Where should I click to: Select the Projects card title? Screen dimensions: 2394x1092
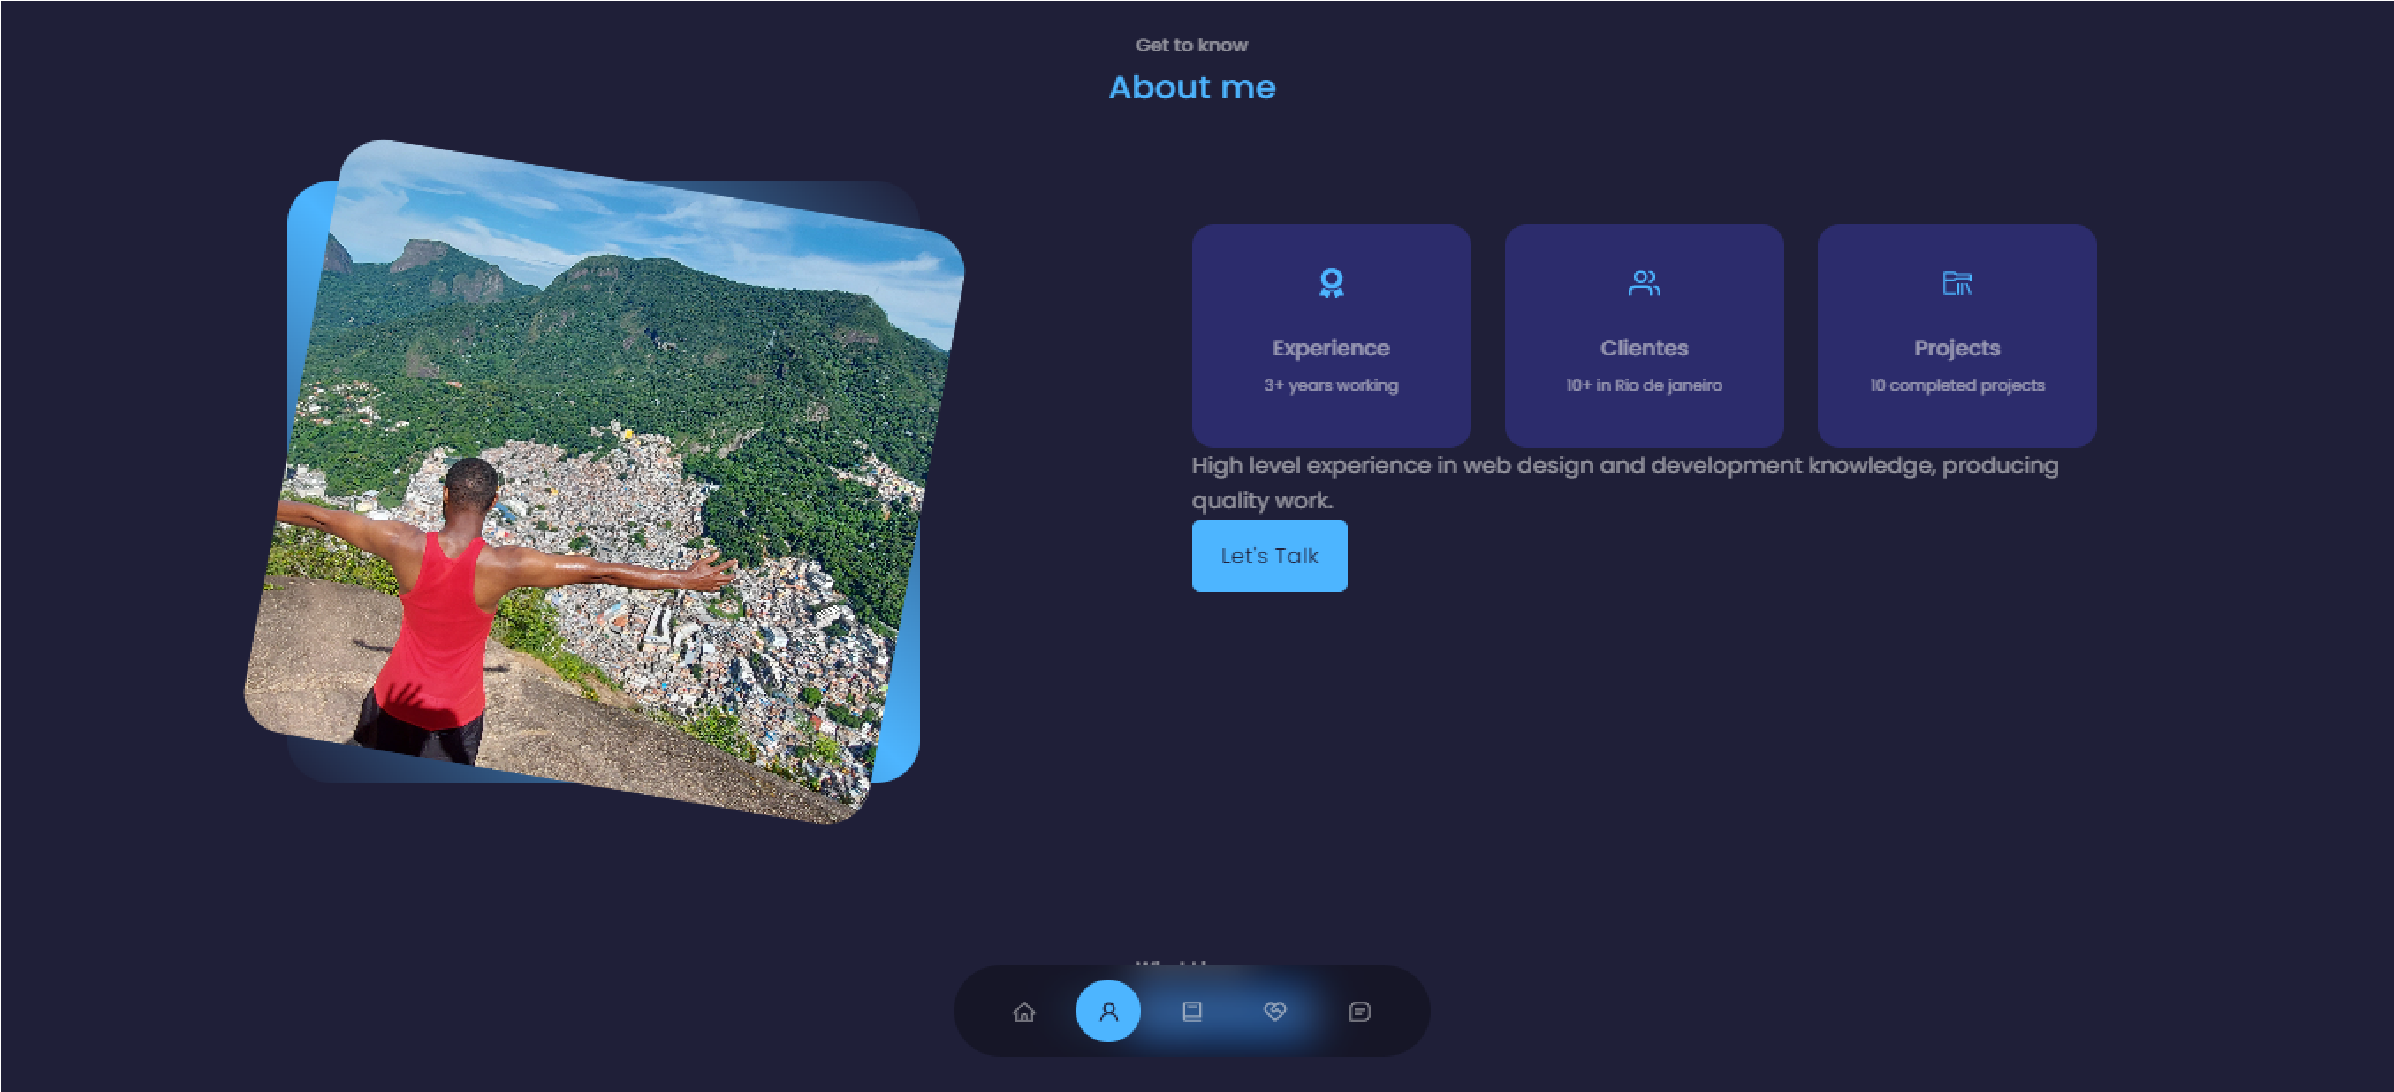pos(1957,348)
